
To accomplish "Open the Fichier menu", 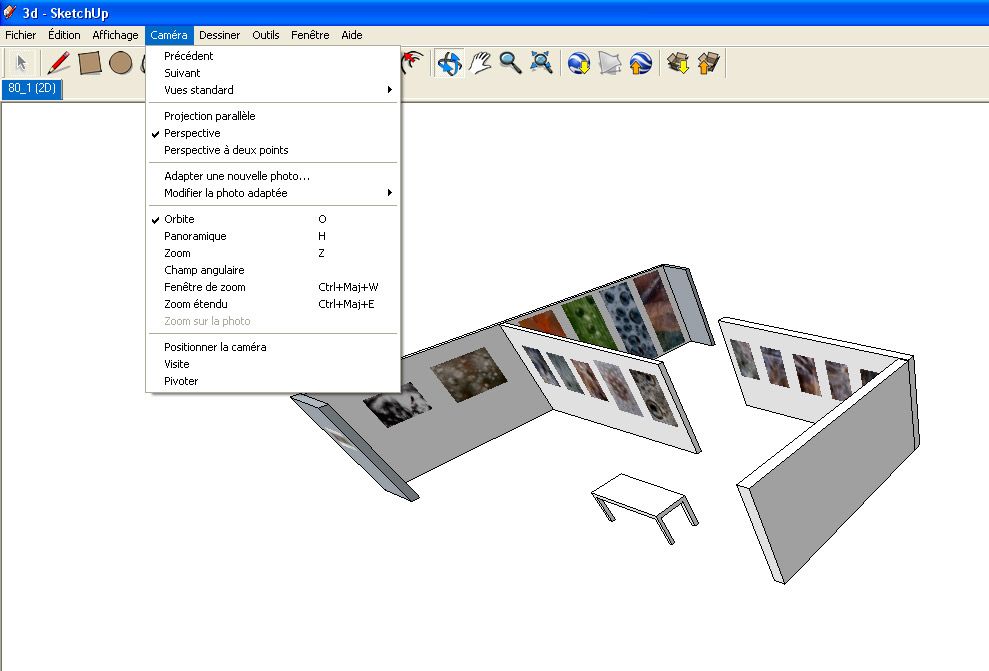I will [x=21, y=35].
